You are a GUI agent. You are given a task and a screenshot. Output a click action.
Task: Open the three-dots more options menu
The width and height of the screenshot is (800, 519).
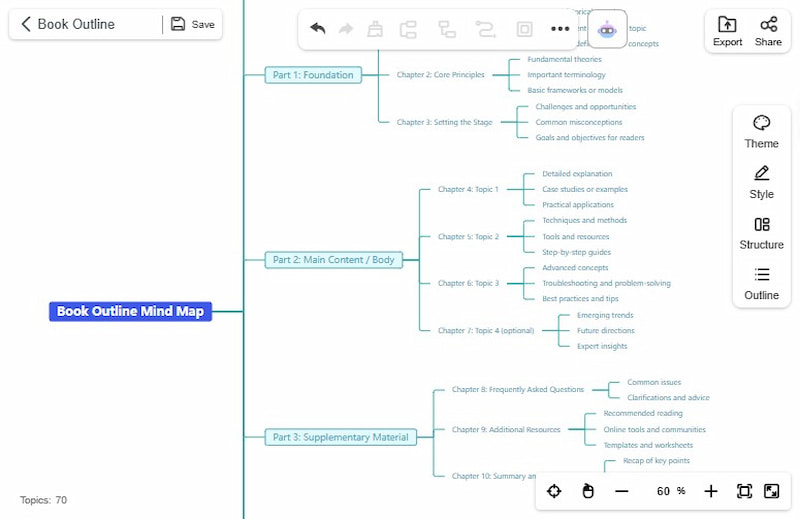click(560, 29)
